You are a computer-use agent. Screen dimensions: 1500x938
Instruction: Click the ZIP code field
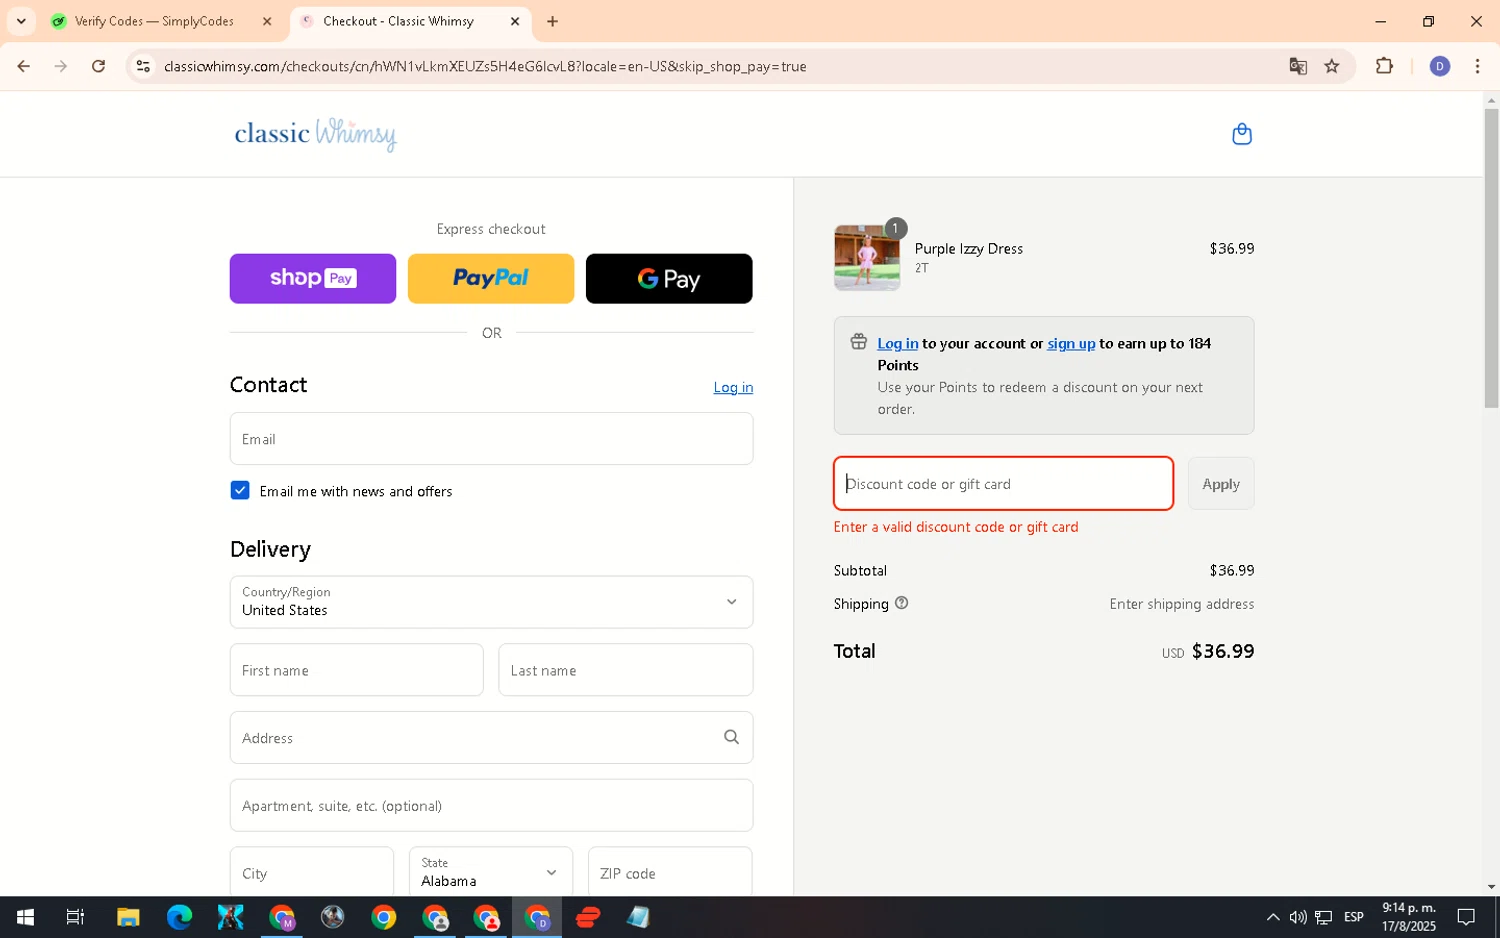coord(670,872)
